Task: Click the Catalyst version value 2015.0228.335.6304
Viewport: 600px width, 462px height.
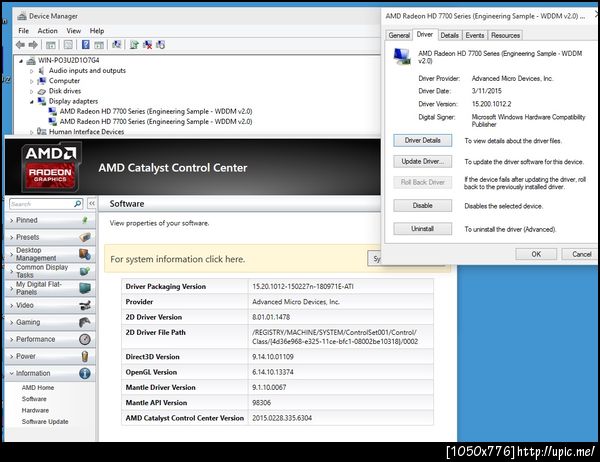Action: click(x=282, y=418)
